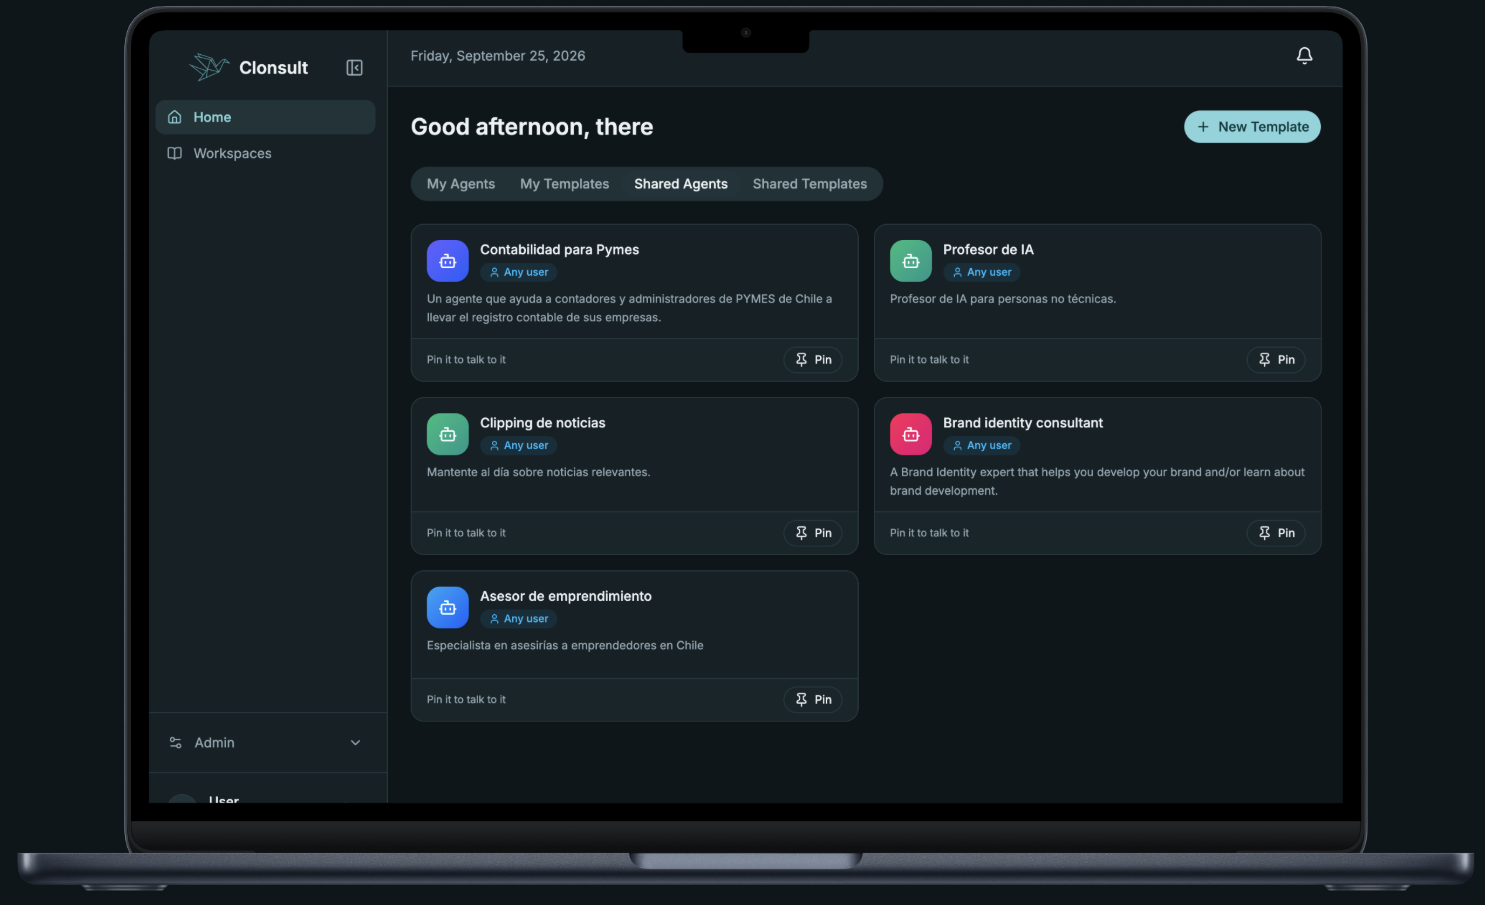1485x905 pixels.
Task: Open notifications bell icon
Action: pyautogui.click(x=1304, y=56)
